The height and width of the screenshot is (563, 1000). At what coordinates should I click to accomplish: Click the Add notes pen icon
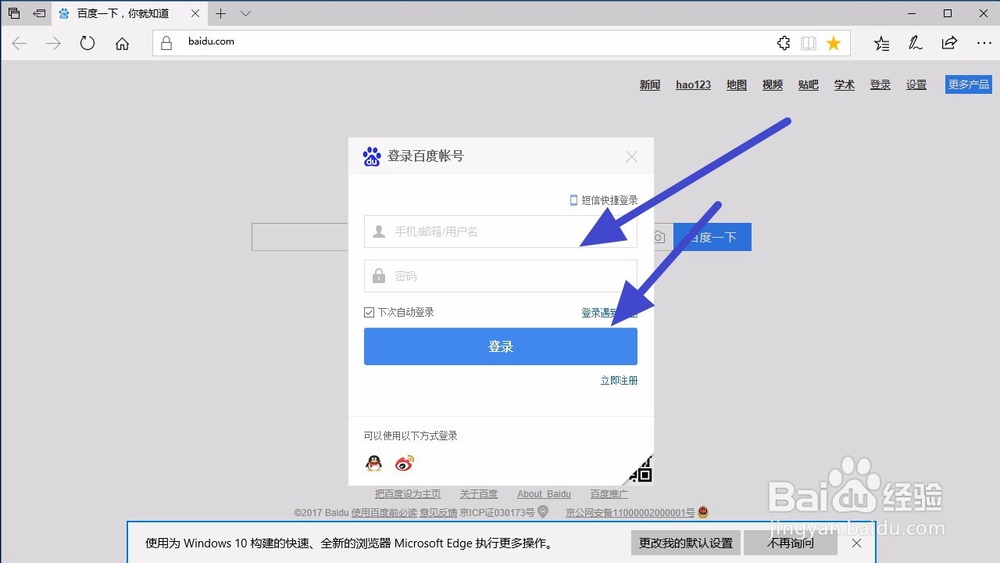click(915, 43)
